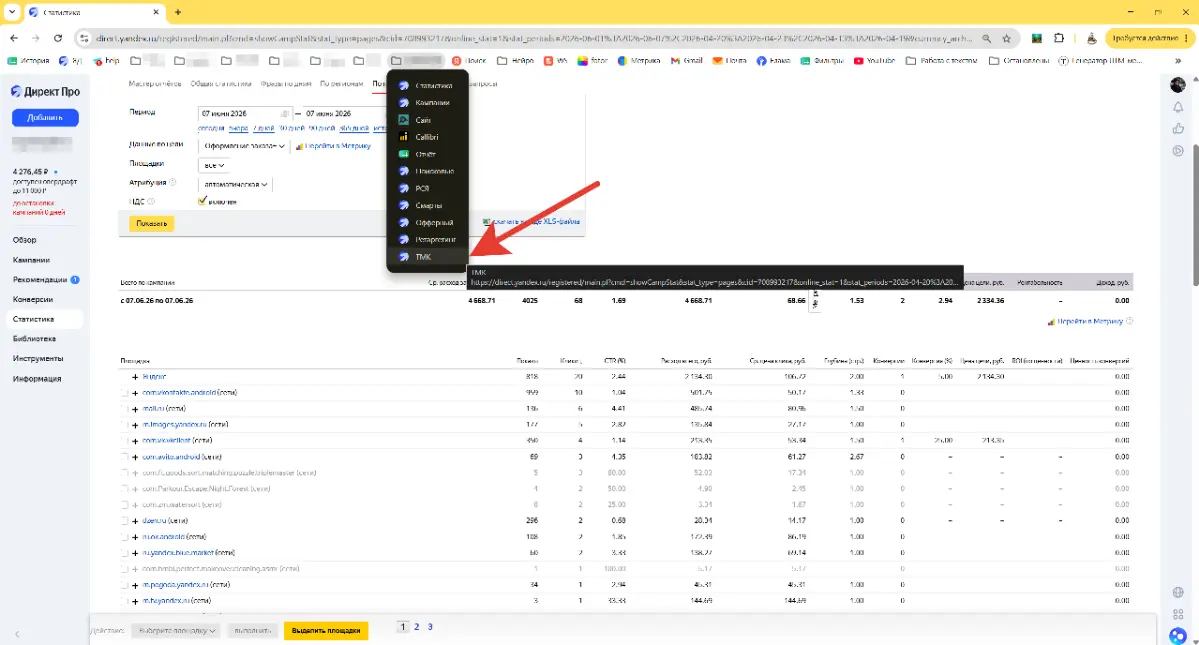This screenshot has width=1199, height=645.
Task: Go to results page 2
Action: pos(417,627)
